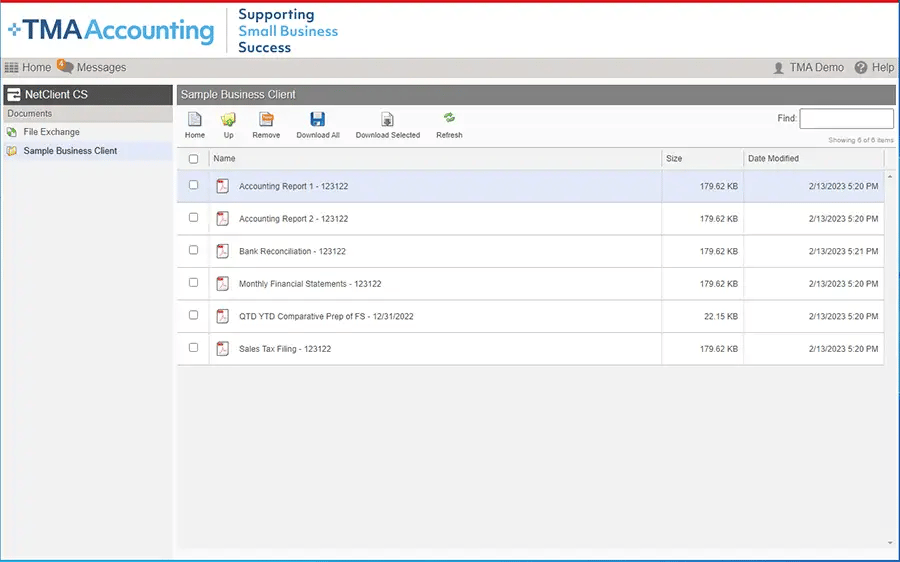The width and height of the screenshot is (900, 562).
Task: Click PDF icon for Bank Reconciliation
Action: (222, 251)
